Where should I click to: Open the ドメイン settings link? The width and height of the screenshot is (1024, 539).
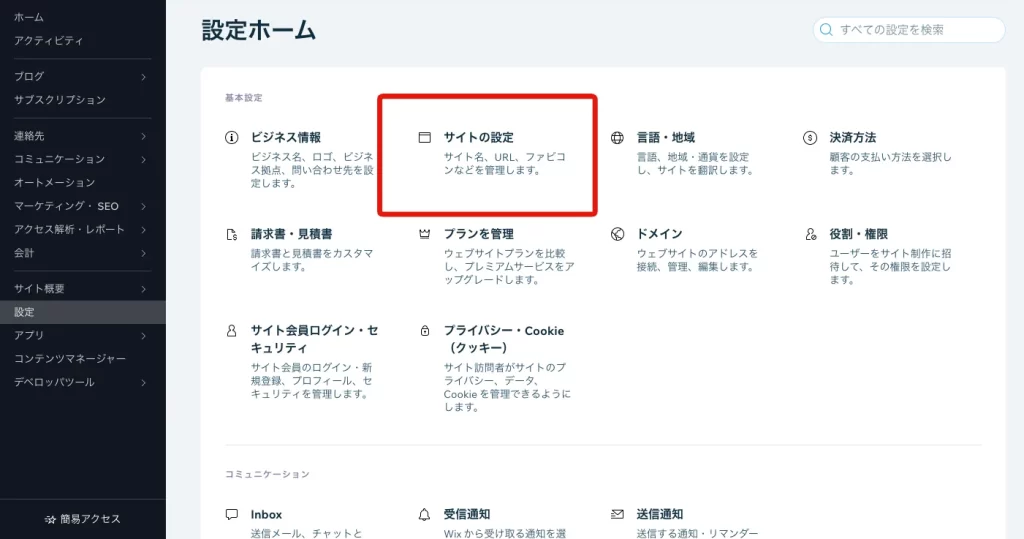pos(660,234)
